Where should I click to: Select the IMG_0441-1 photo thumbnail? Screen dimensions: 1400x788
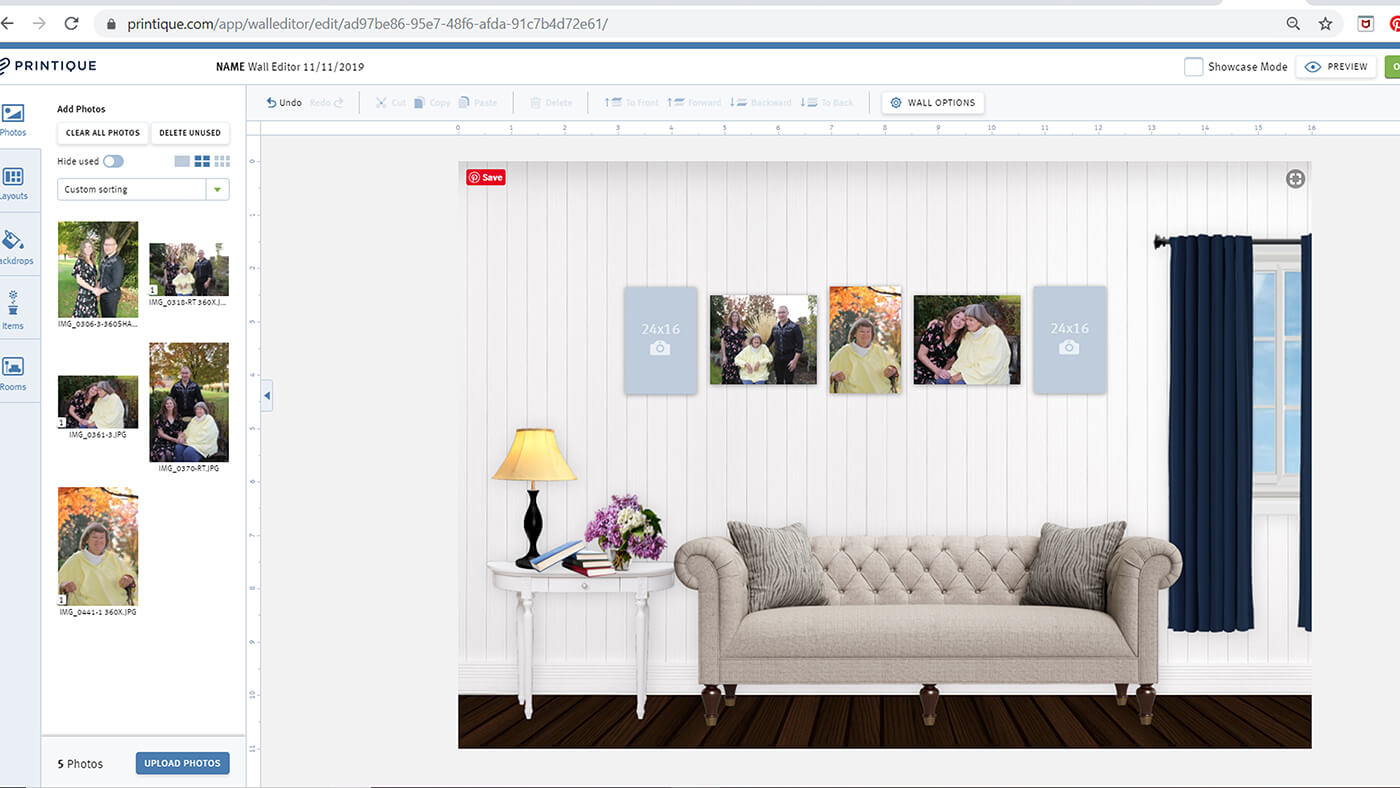click(97, 547)
